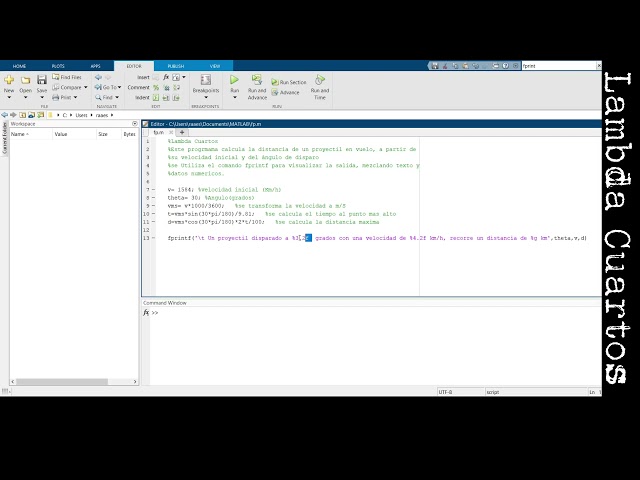Click the Find Files button
640x480 pixels.
coord(67,77)
